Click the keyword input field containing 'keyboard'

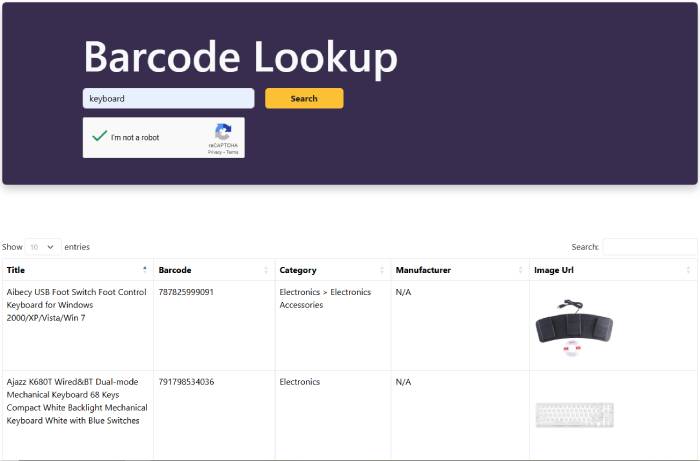[168, 98]
